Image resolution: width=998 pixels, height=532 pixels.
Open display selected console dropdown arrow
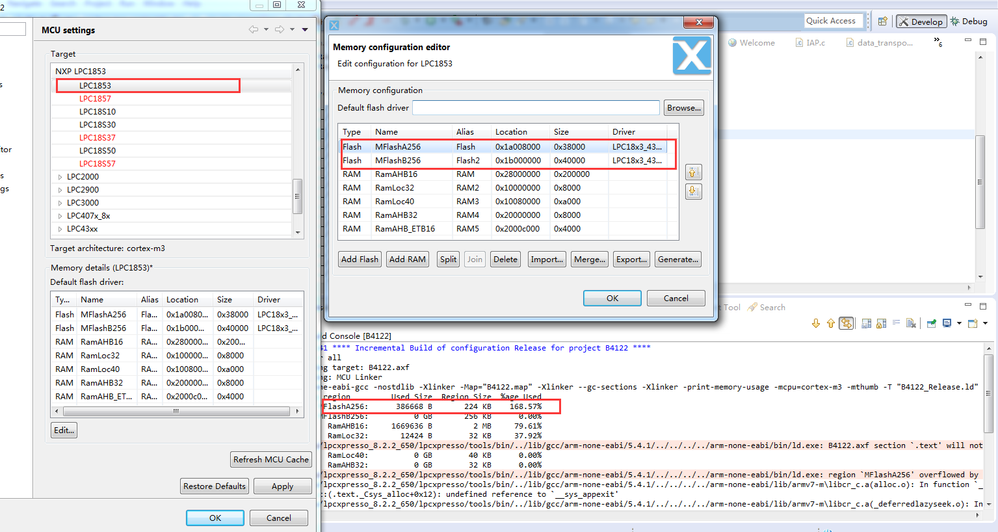tap(959, 323)
